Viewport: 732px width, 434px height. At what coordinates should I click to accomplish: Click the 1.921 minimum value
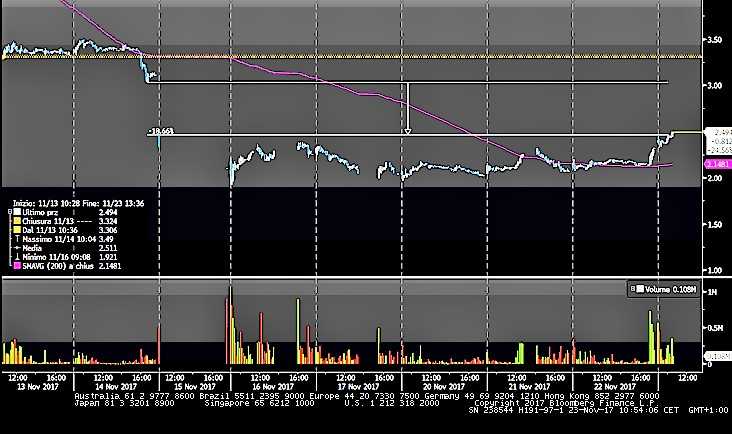tap(108, 257)
